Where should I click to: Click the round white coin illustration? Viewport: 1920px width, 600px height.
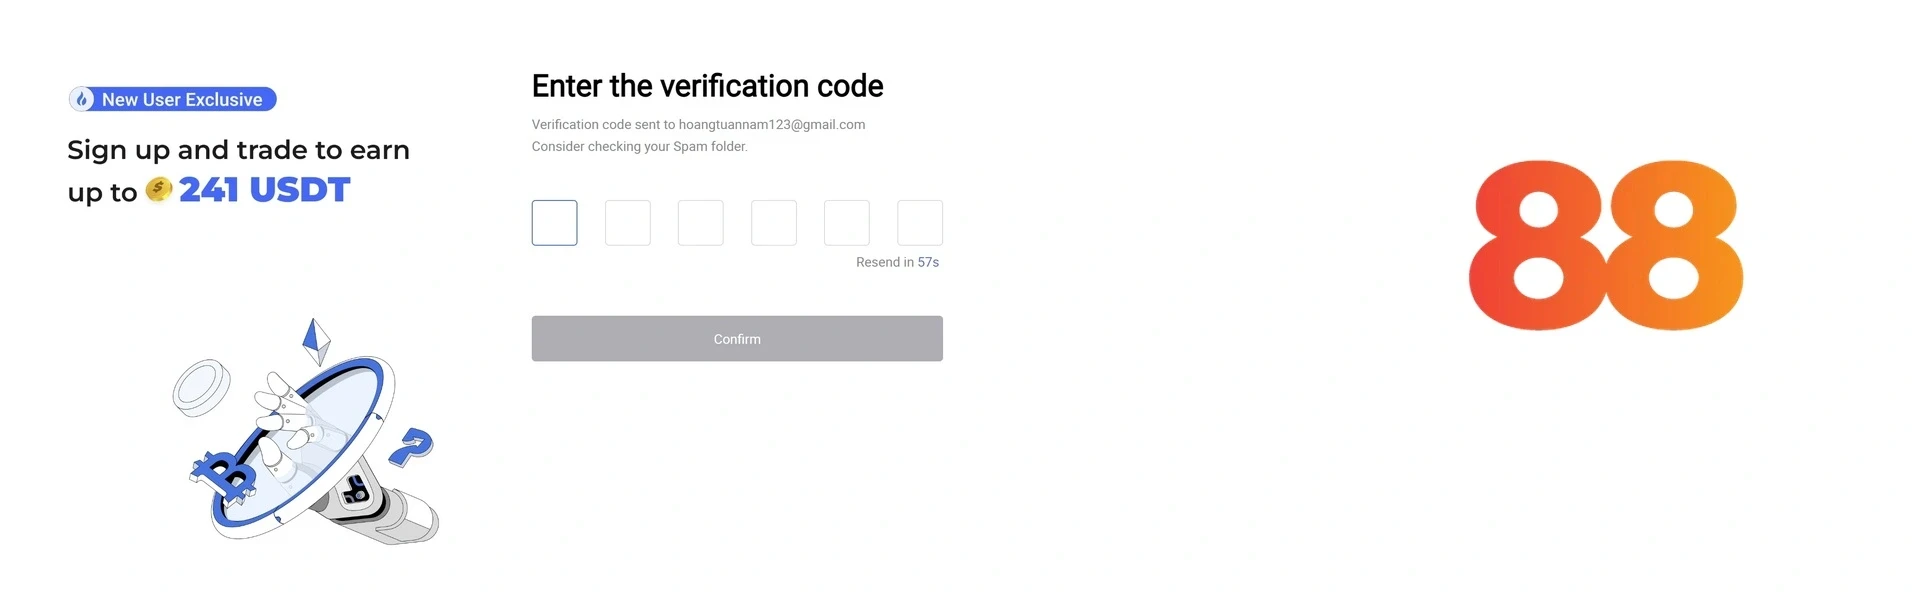[x=201, y=387]
